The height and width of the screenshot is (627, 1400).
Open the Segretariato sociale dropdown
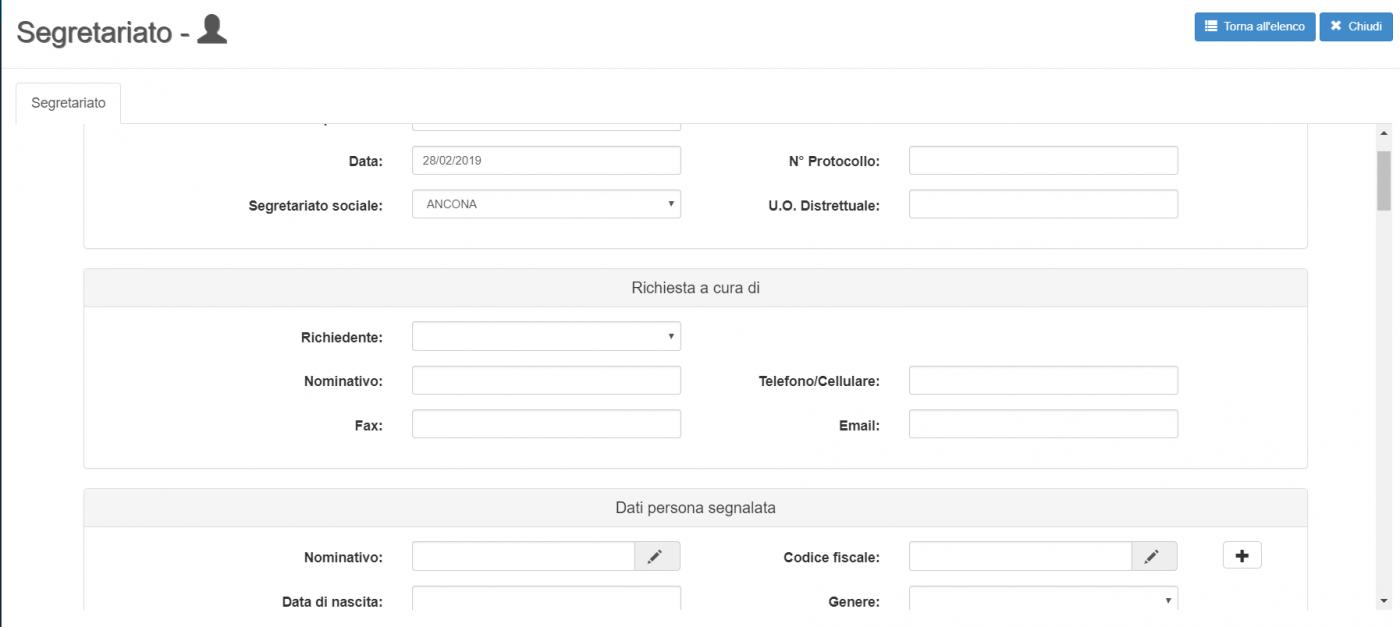coord(546,204)
